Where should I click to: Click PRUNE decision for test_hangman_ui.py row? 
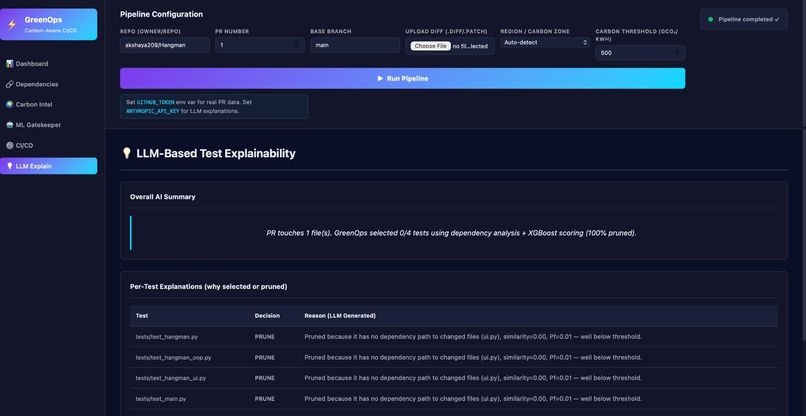(x=265, y=378)
